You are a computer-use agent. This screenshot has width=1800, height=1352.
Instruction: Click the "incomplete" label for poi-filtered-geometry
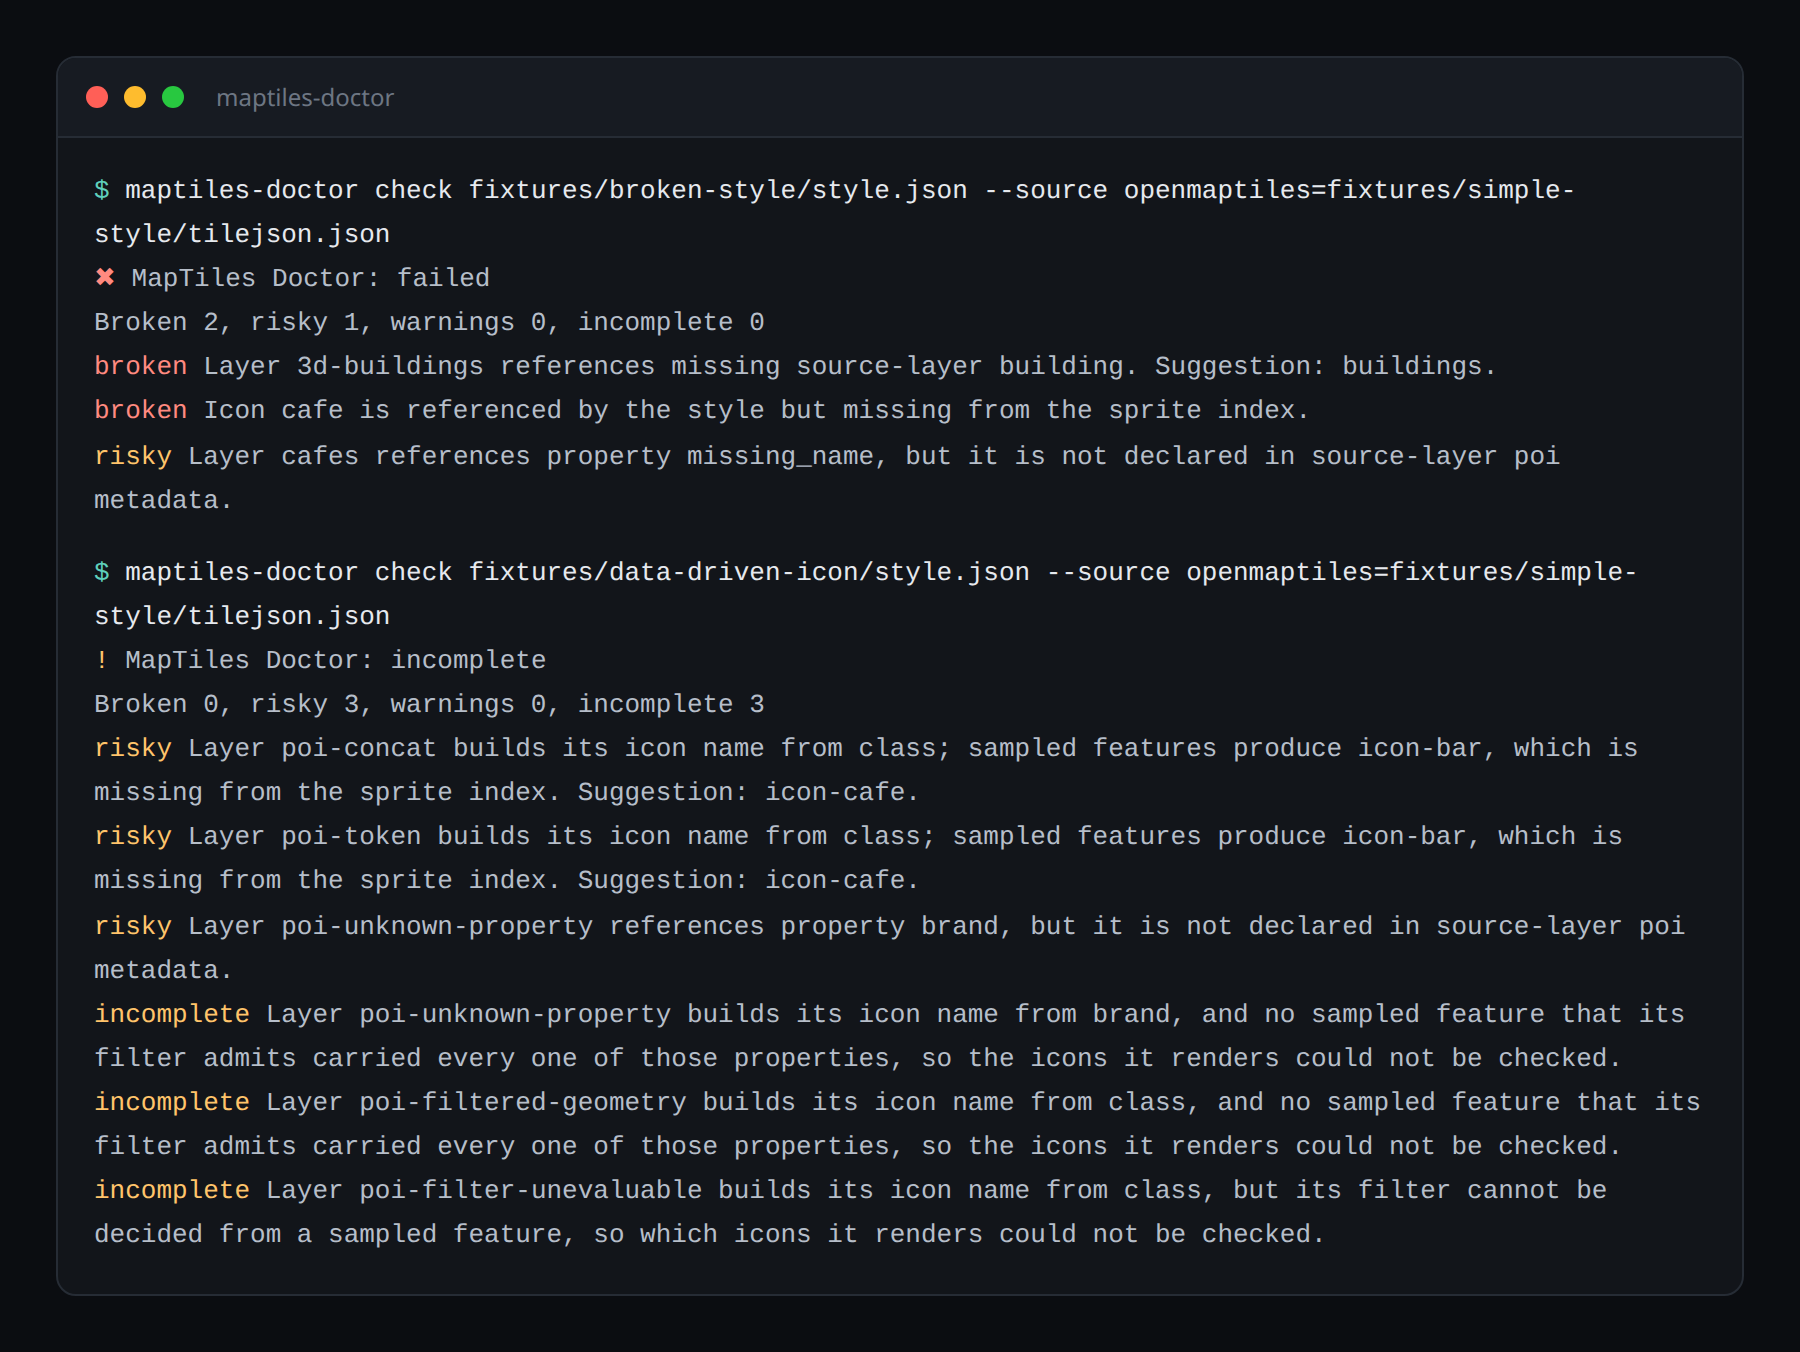[172, 1102]
